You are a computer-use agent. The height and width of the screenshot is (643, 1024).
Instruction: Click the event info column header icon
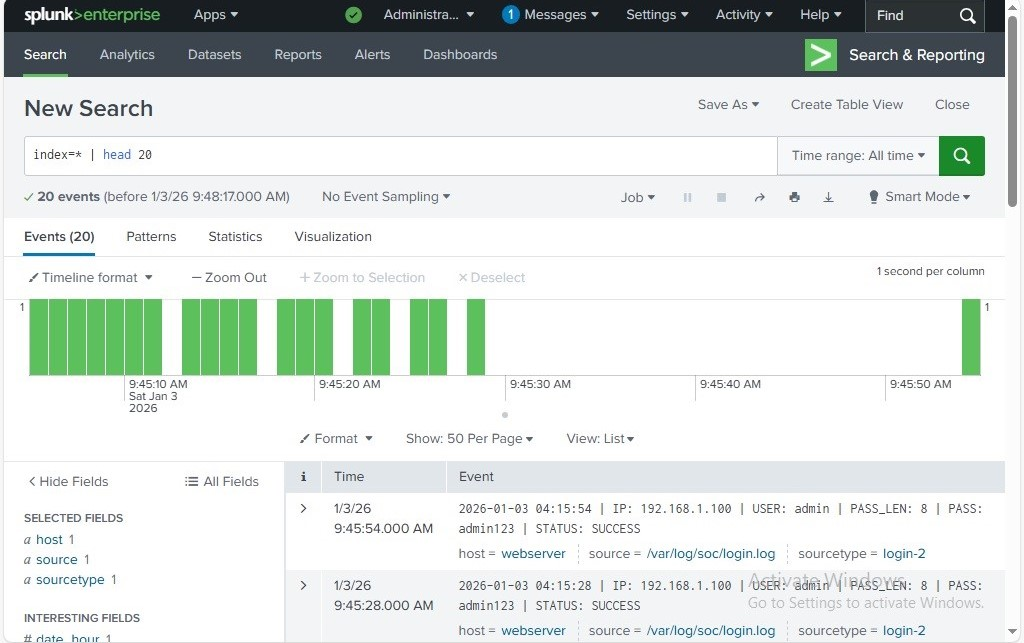(303, 477)
